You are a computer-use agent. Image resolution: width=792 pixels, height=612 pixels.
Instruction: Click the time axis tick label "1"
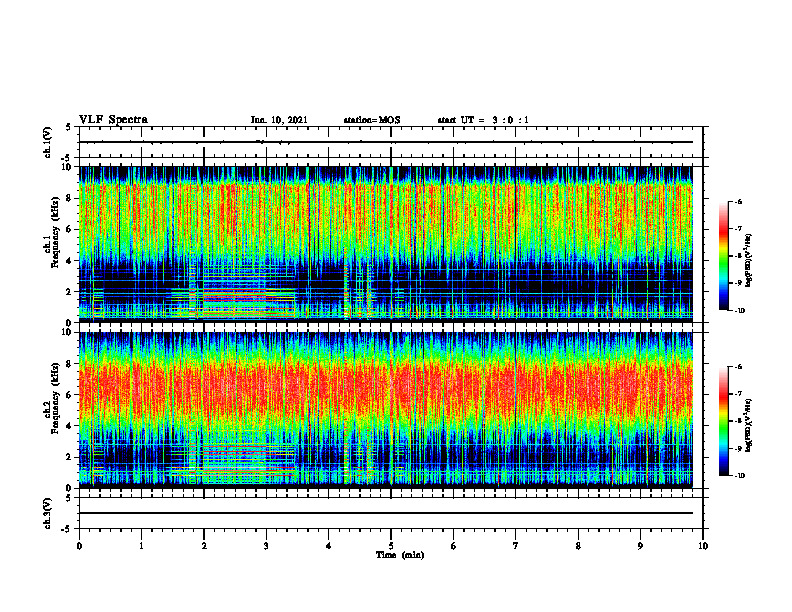pyautogui.click(x=141, y=546)
